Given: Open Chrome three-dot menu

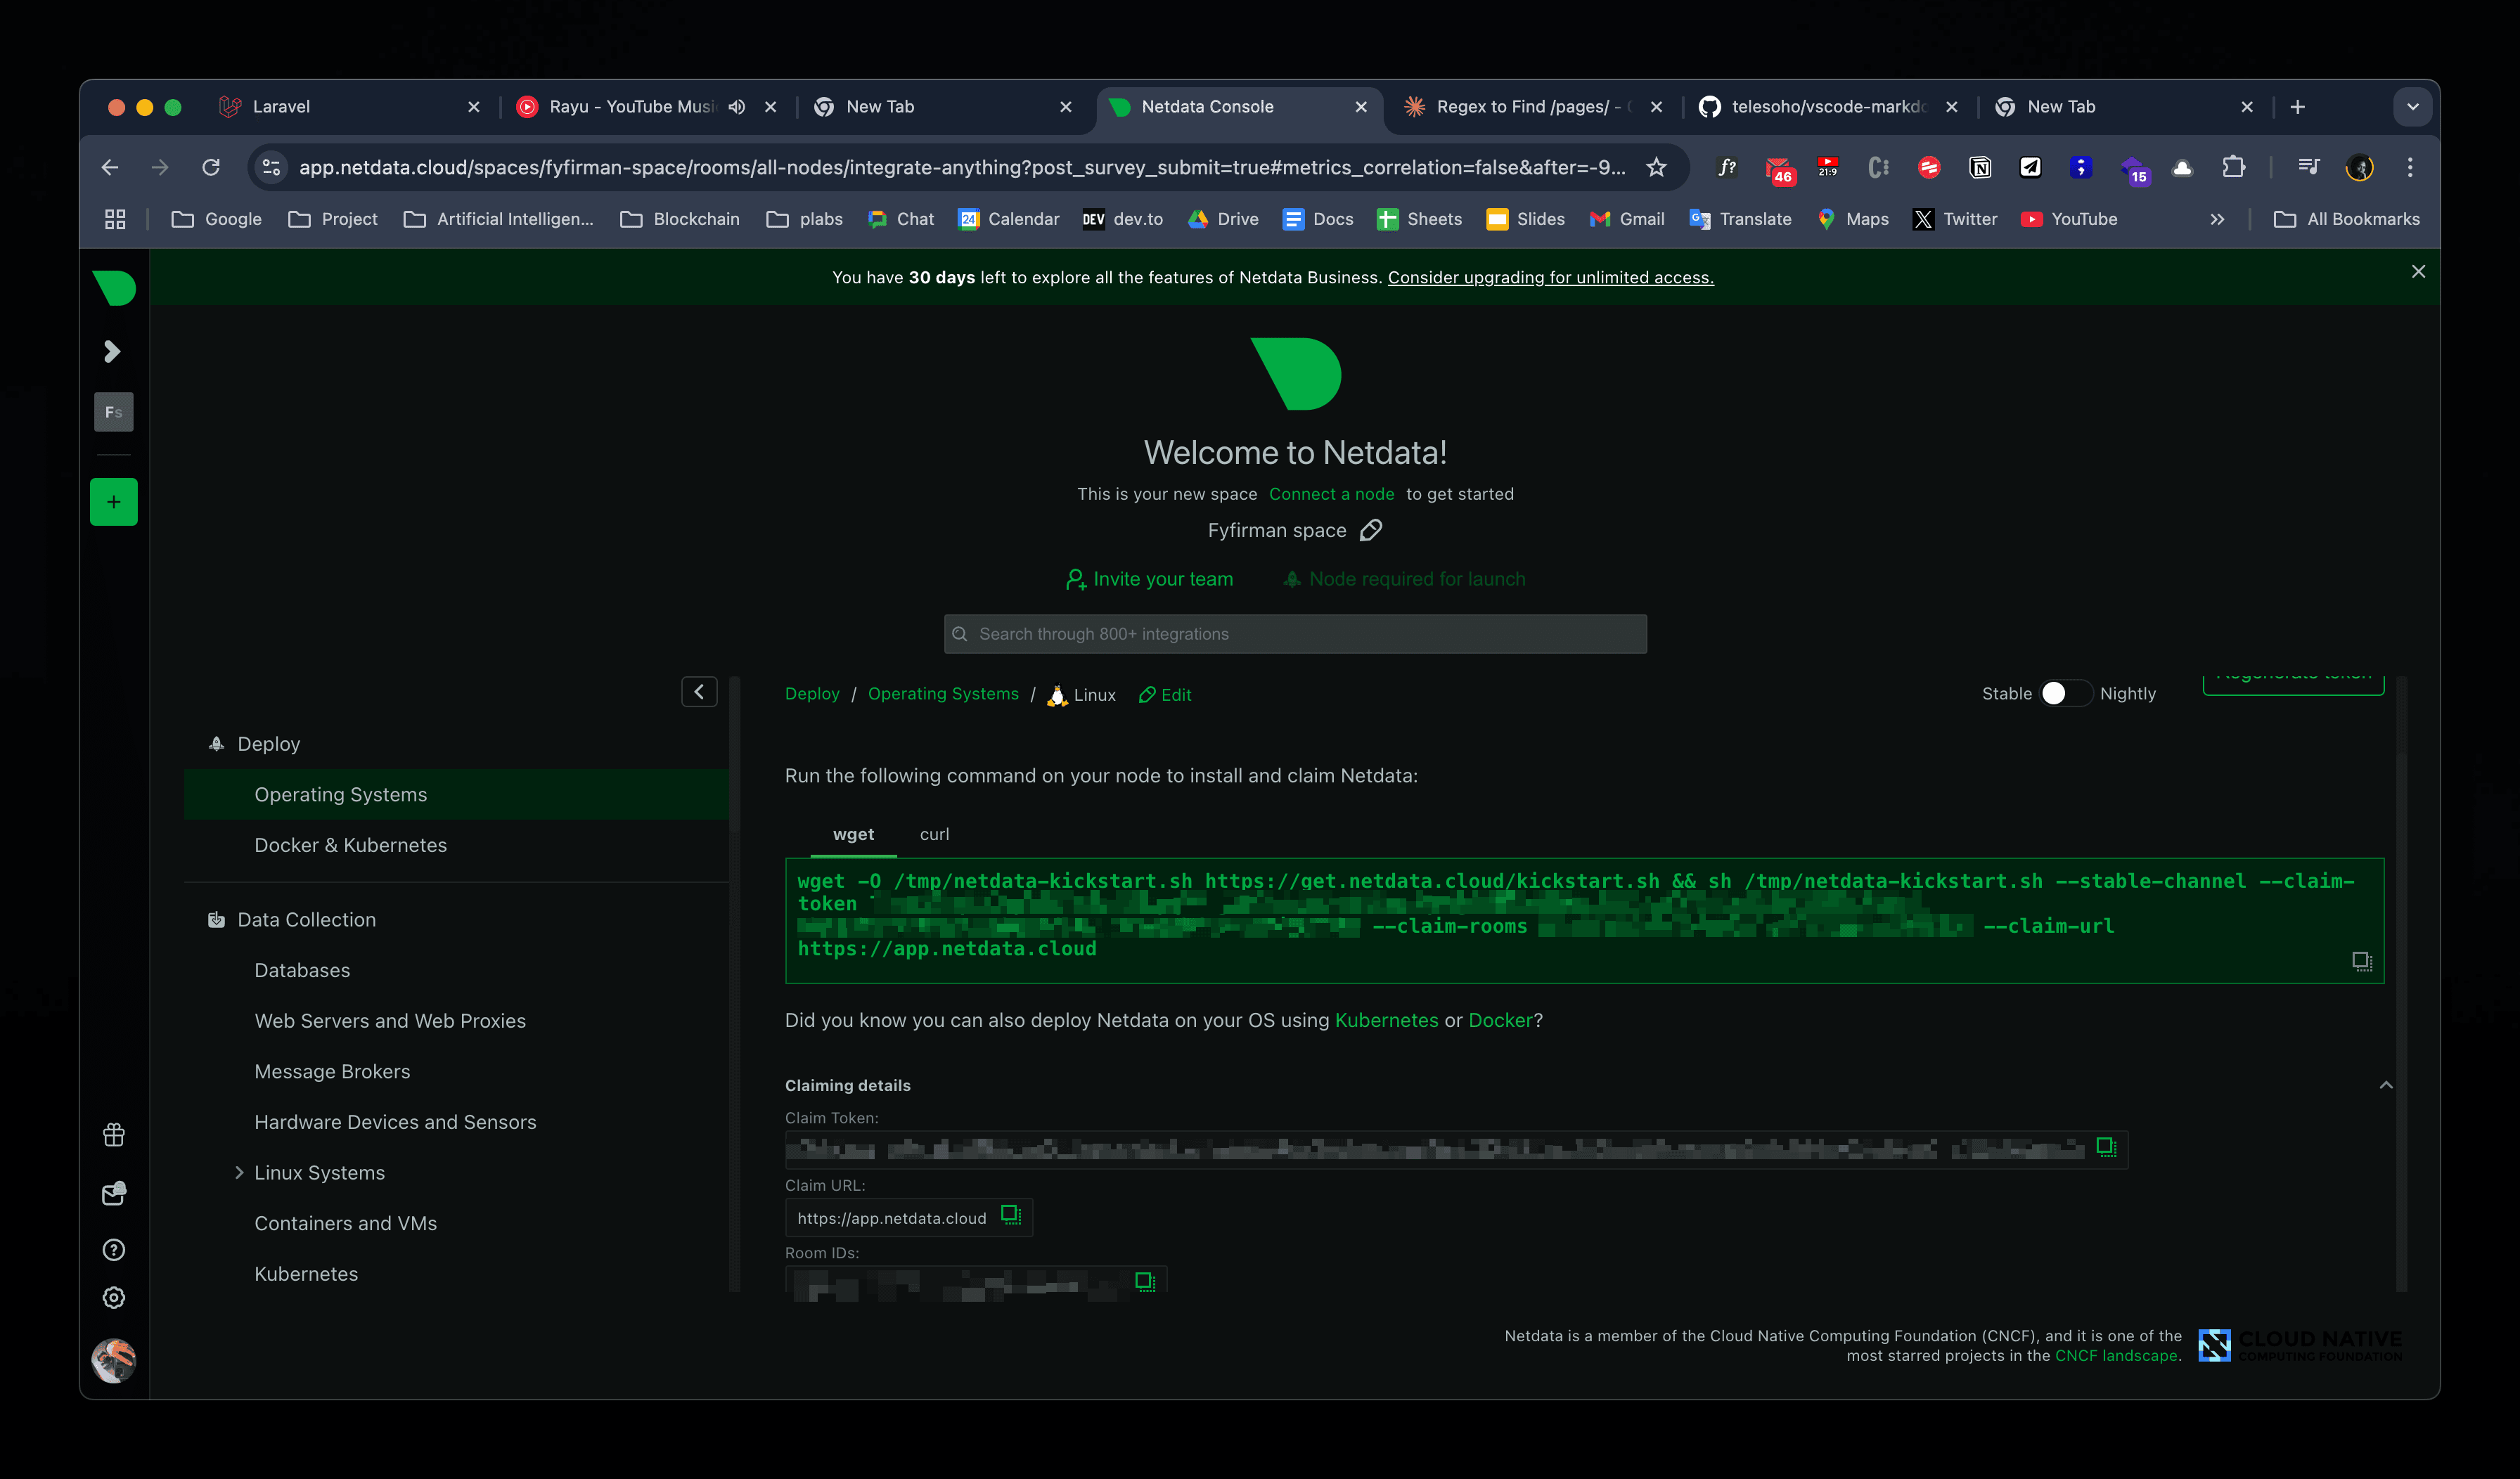Looking at the screenshot, I should pyautogui.click(x=2410, y=167).
